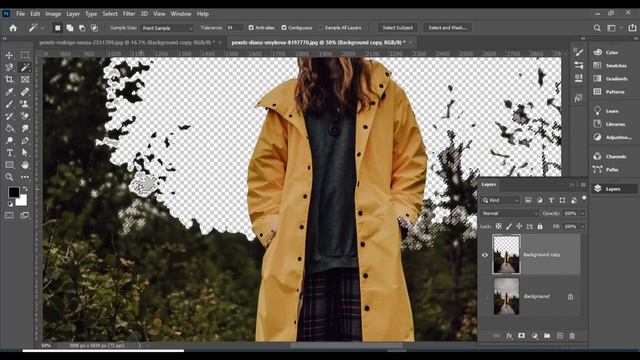Choose Intersect with Selection mode icon
The height and width of the screenshot is (360, 640).
click(94, 28)
